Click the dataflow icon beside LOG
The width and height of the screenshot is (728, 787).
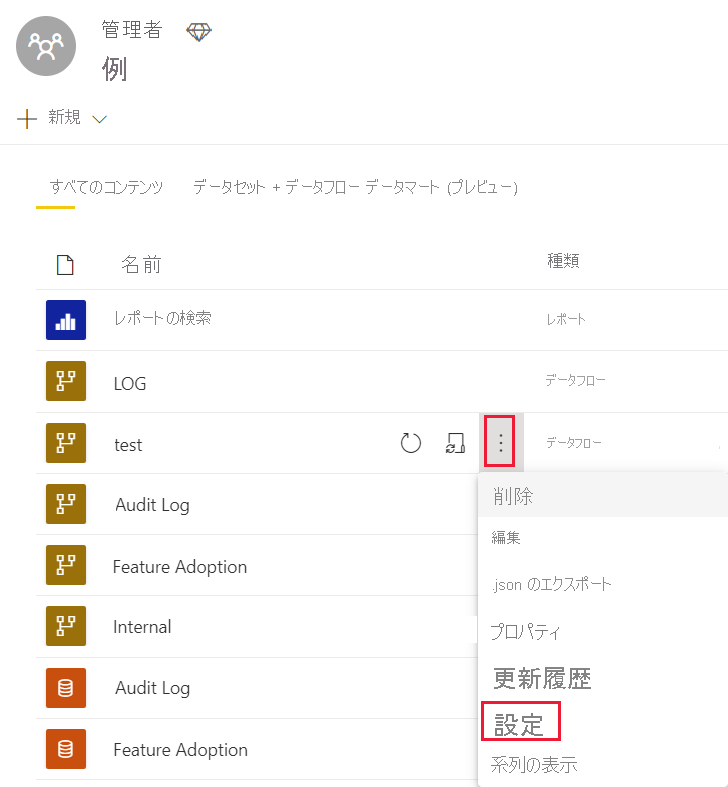[x=66, y=382]
